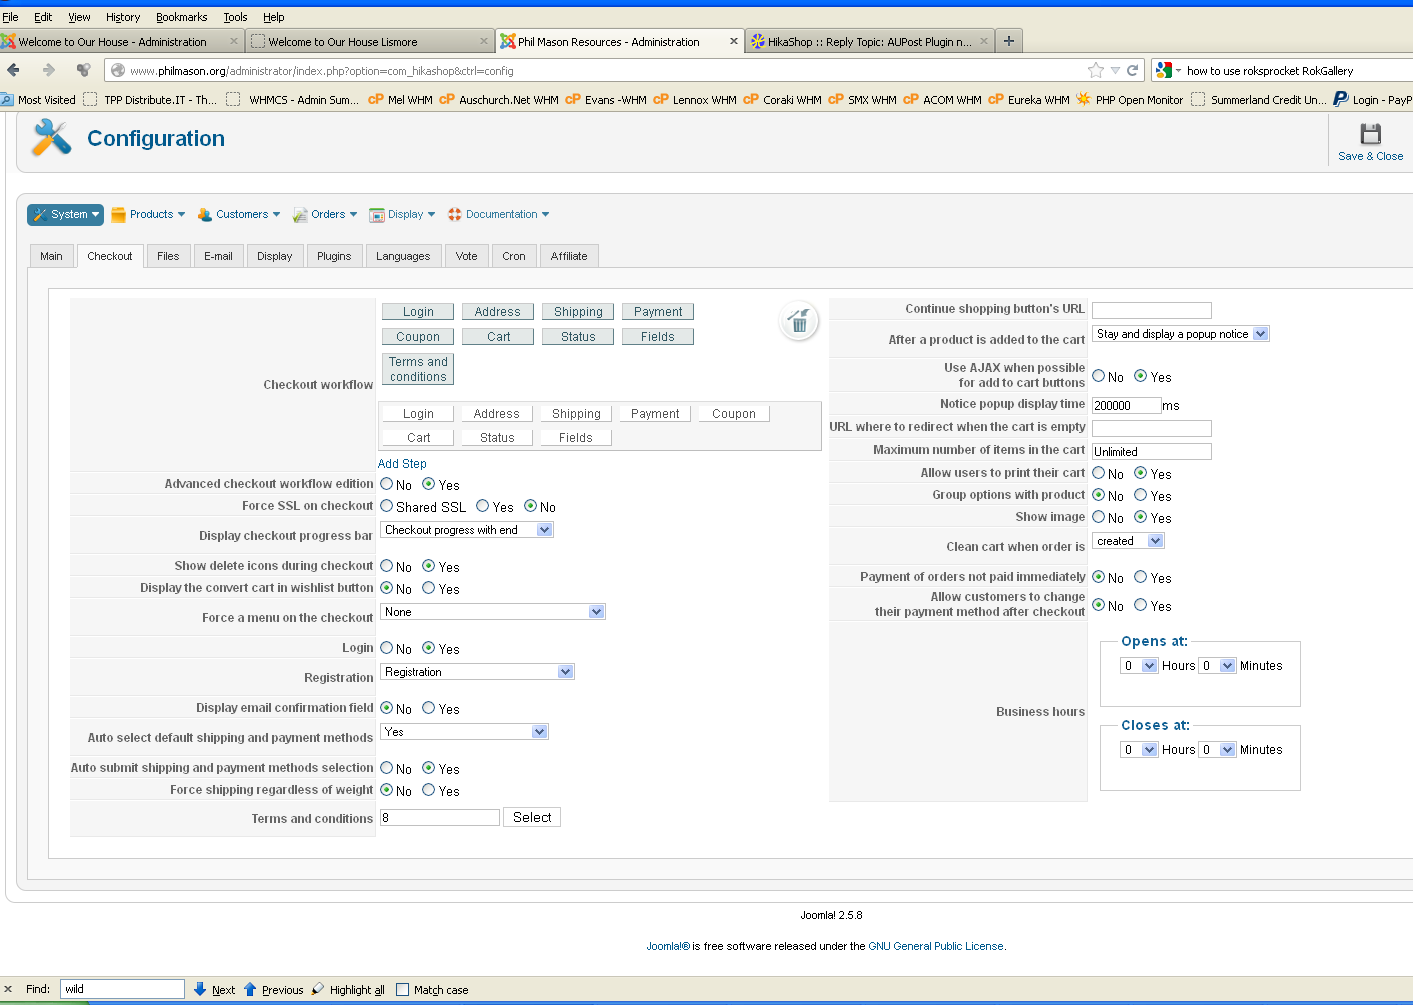Open the Products dropdown menu
The width and height of the screenshot is (1413, 1005).
149,214
